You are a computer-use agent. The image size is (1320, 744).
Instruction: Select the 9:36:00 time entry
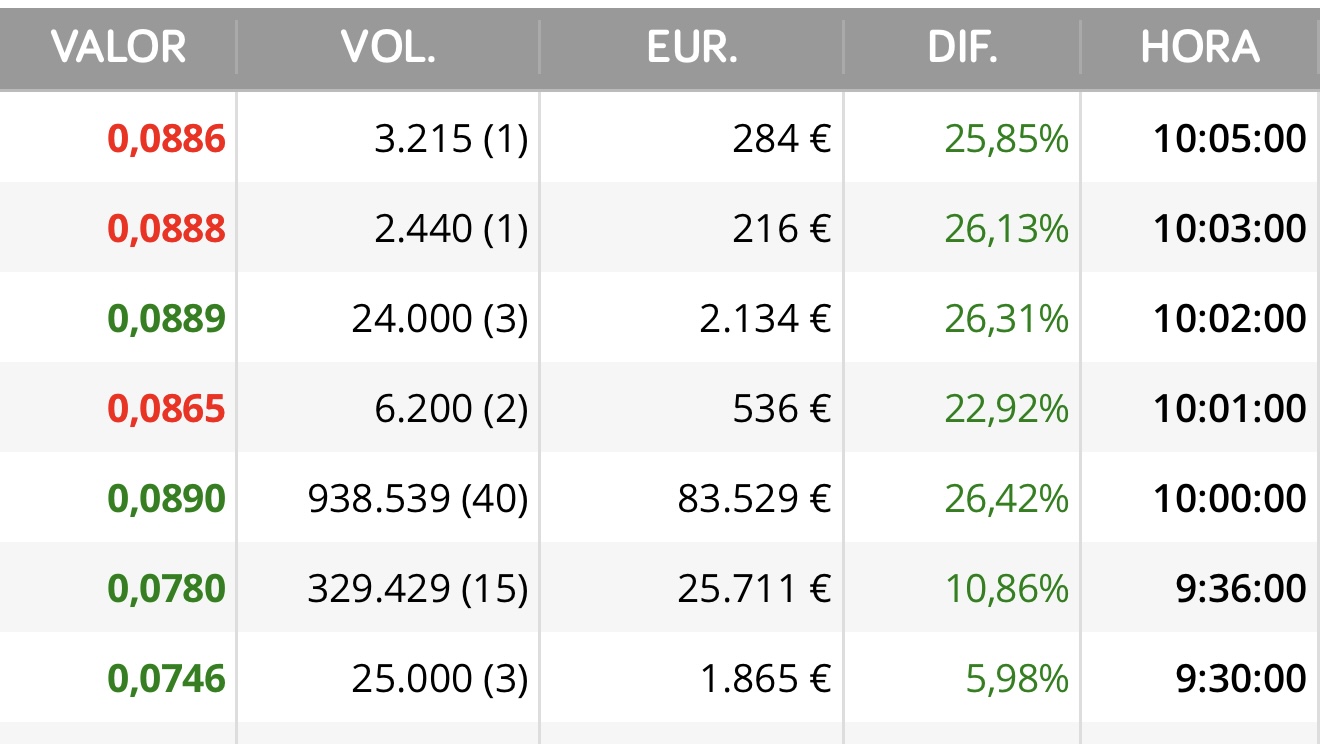tap(1241, 589)
